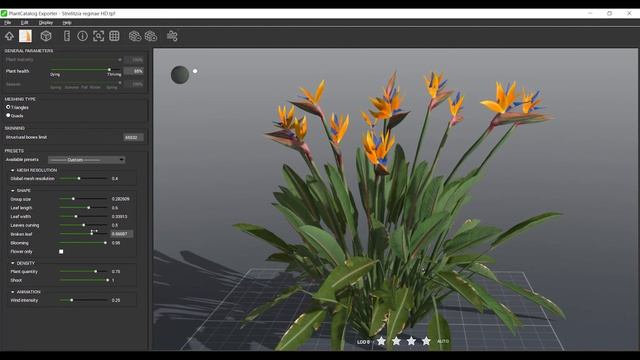This screenshot has width=640, height=360.
Task: Toggle the grid toolbar icon
Action: point(114,36)
